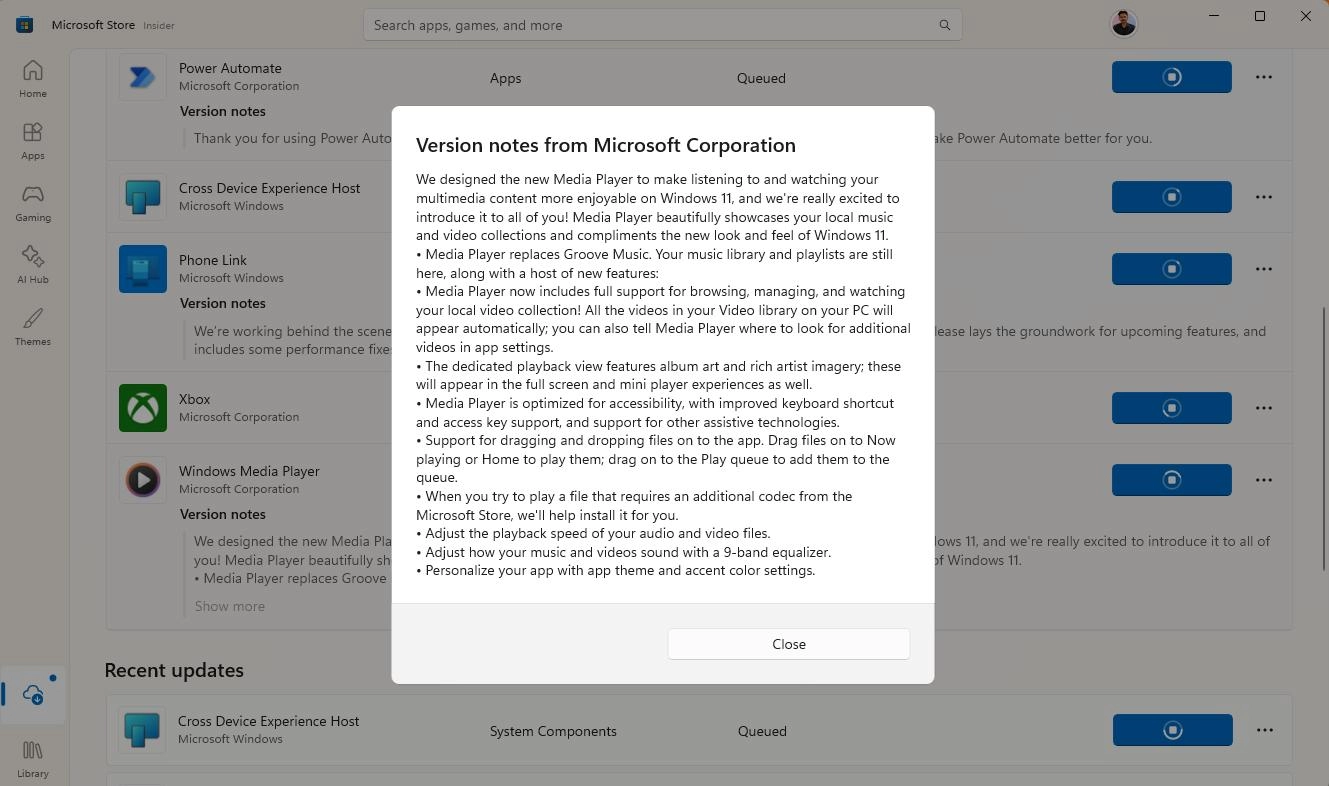The width and height of the screenshot is (1329, 786).
Task: Stop the Phone Link queued update
Action: coord(1171,269)
